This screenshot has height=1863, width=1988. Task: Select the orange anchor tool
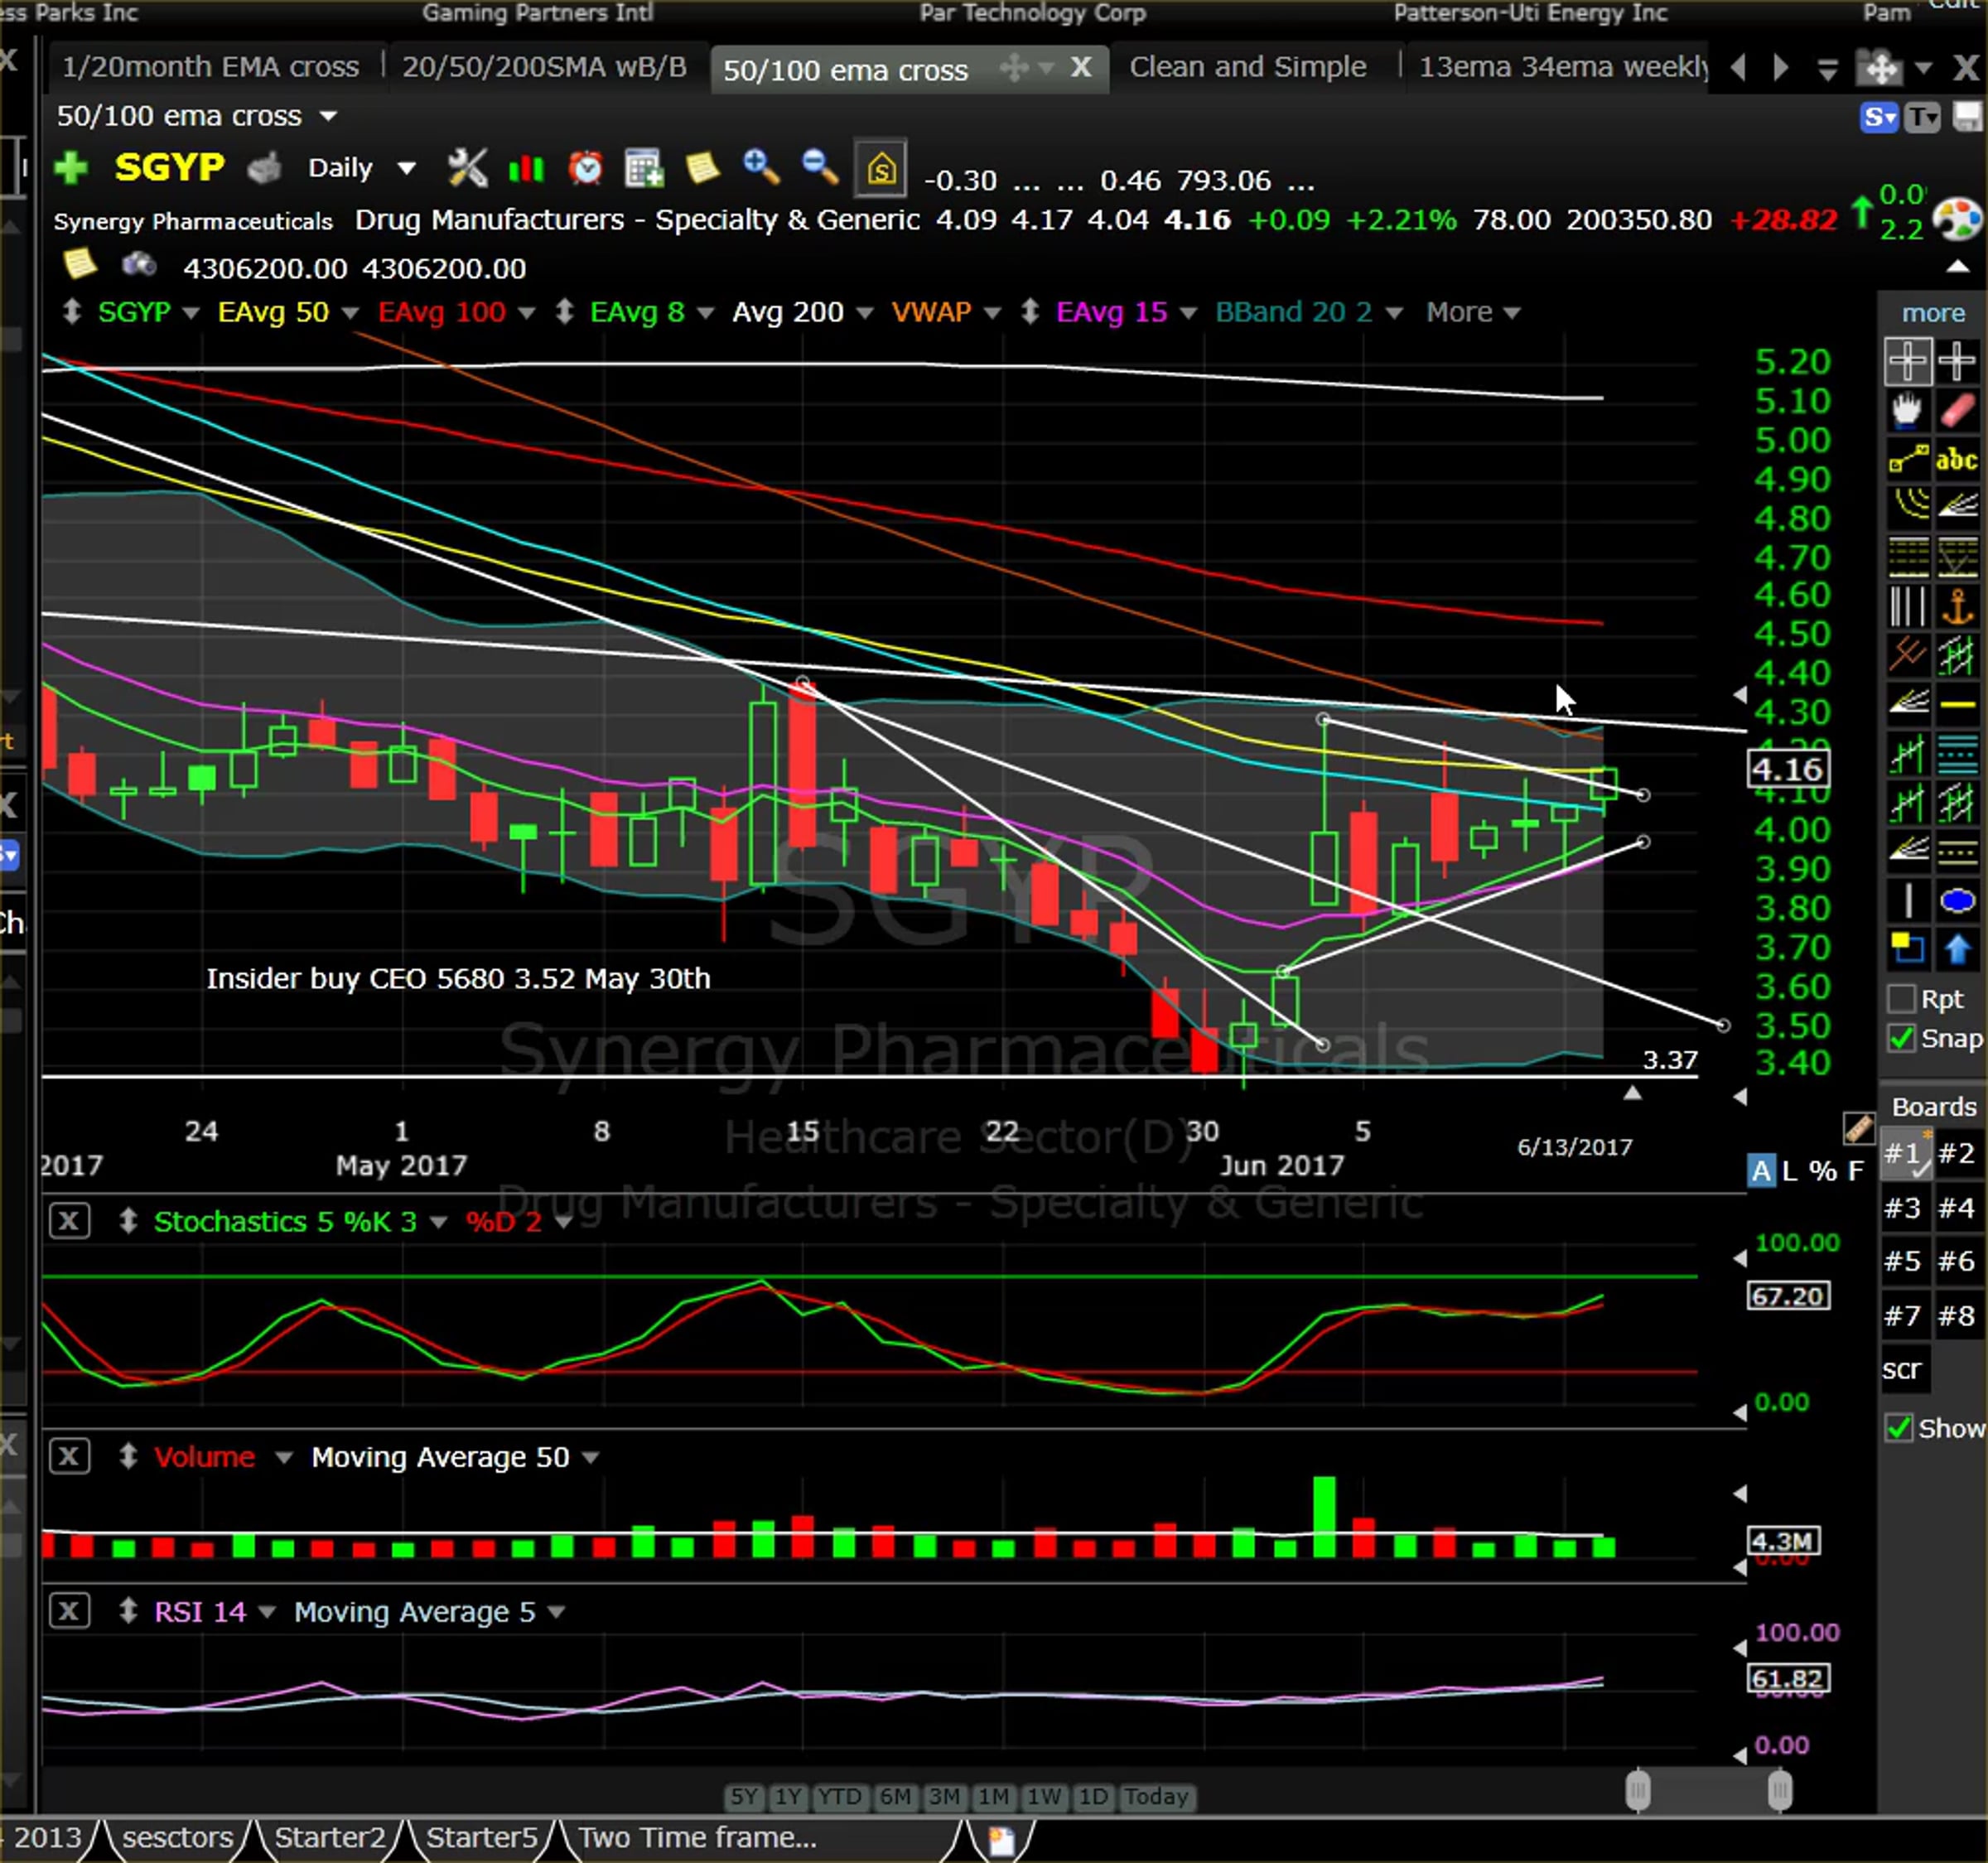[1957, 607]
